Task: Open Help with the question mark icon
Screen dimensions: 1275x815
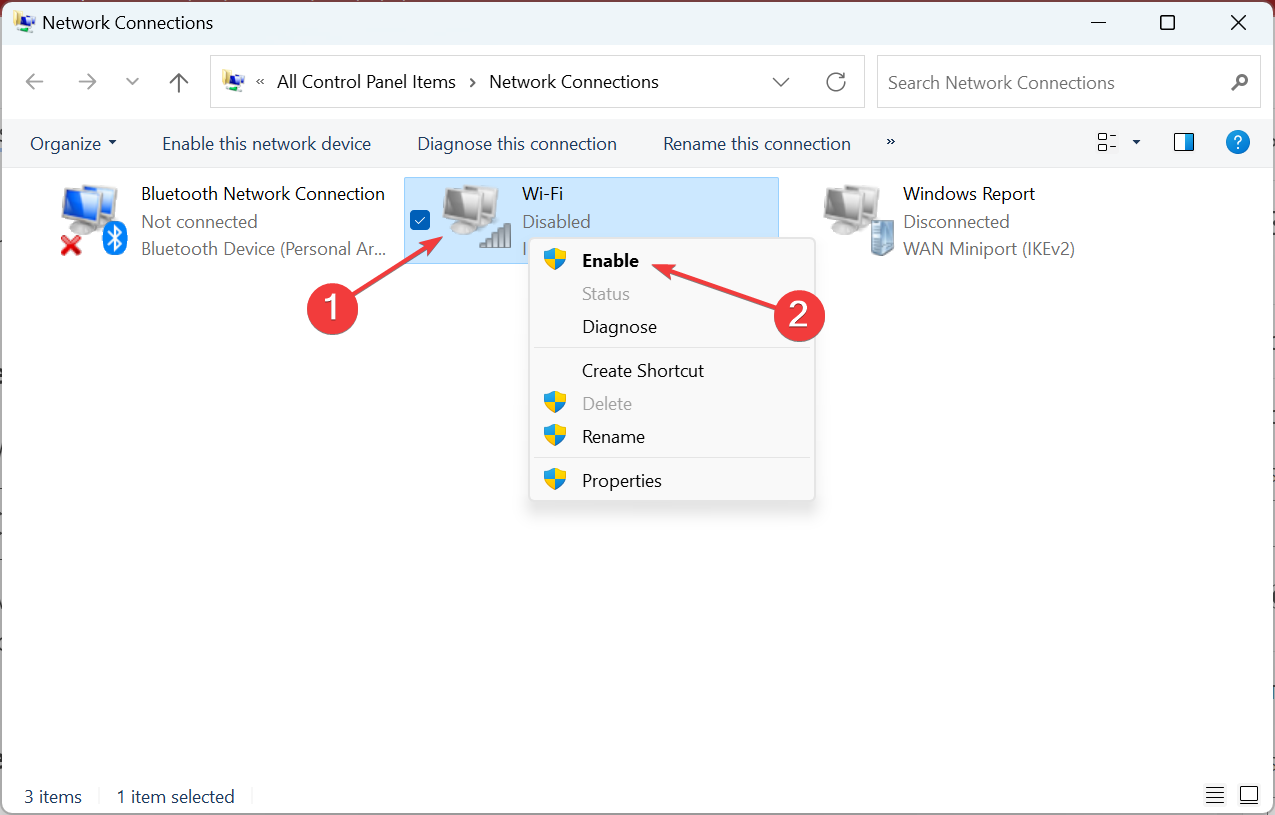Action: point(1237,143)
